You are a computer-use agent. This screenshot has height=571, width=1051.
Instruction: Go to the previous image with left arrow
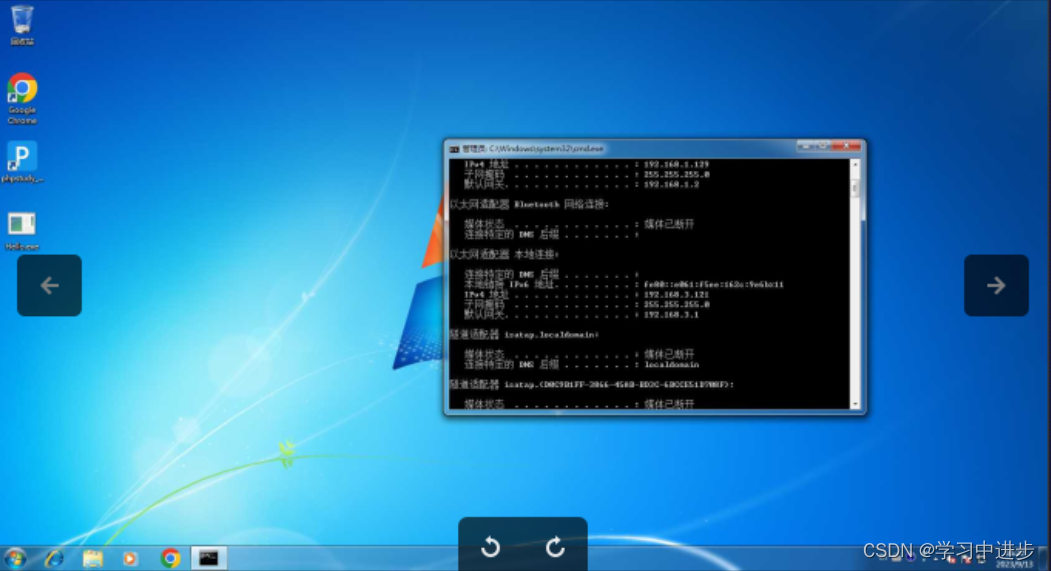pos(50,286)
